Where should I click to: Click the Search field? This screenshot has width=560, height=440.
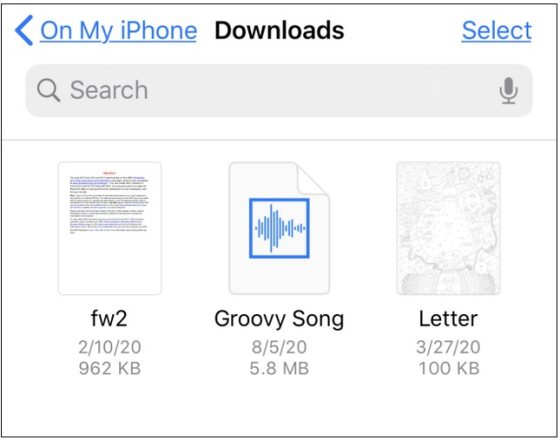[x=279, y=90]
